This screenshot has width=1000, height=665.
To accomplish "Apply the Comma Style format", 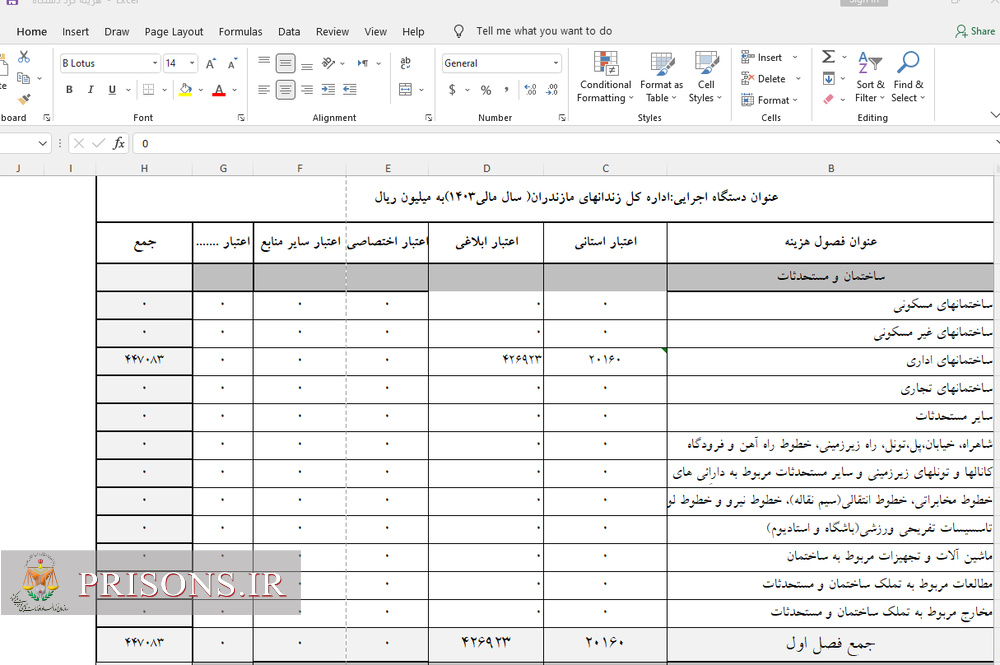I will coord(506,90).
